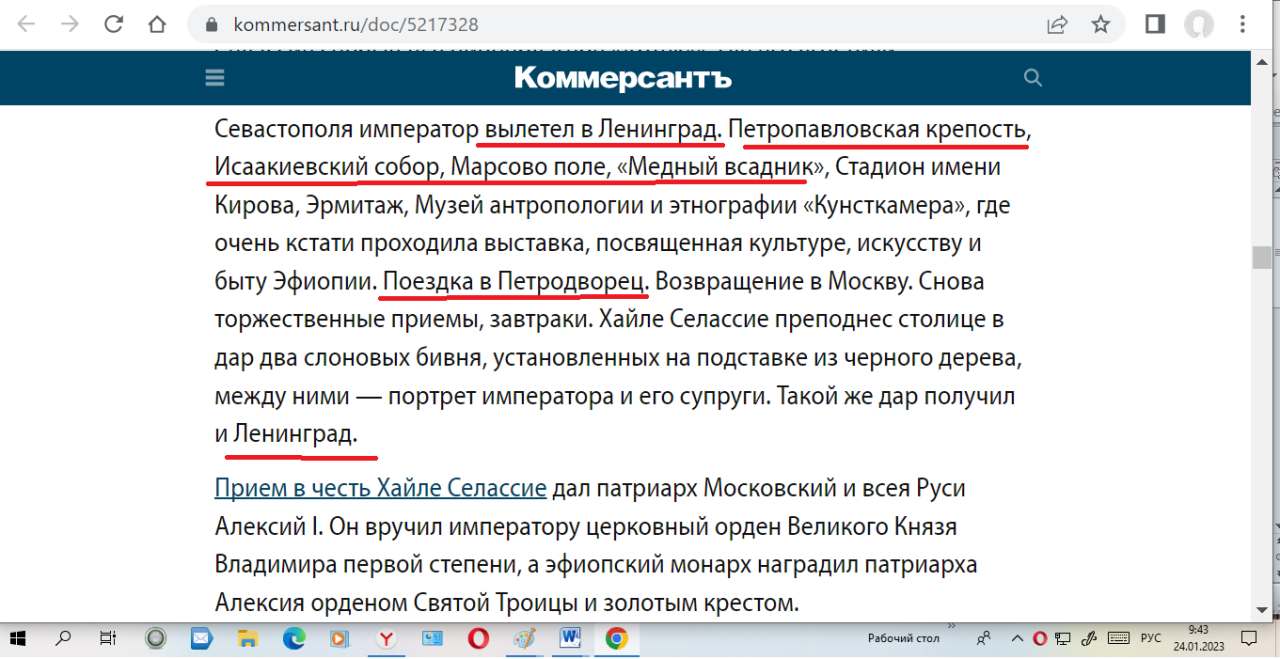
Task: Open the Windows notification center
Action: [1249, 638]
